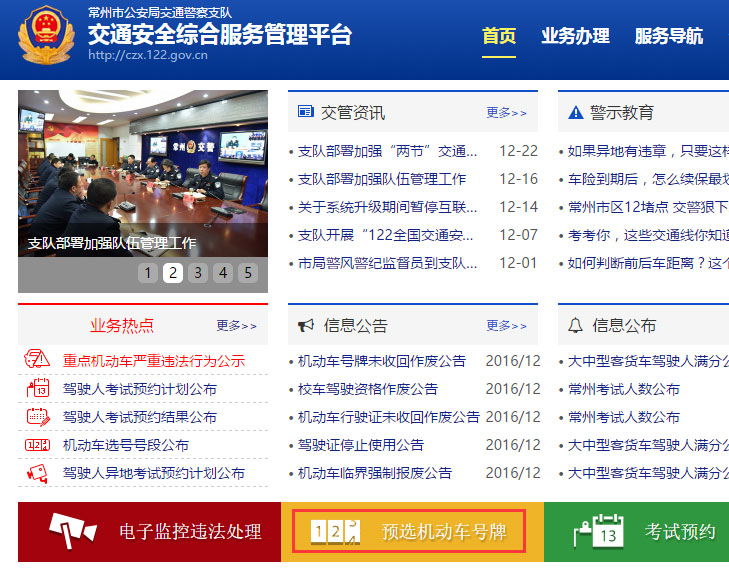This screenshot has width=729, height=578.
Task: Click icon beside 驾驶人异地考试预约计划公布
Action: click(x=37, y=473)
